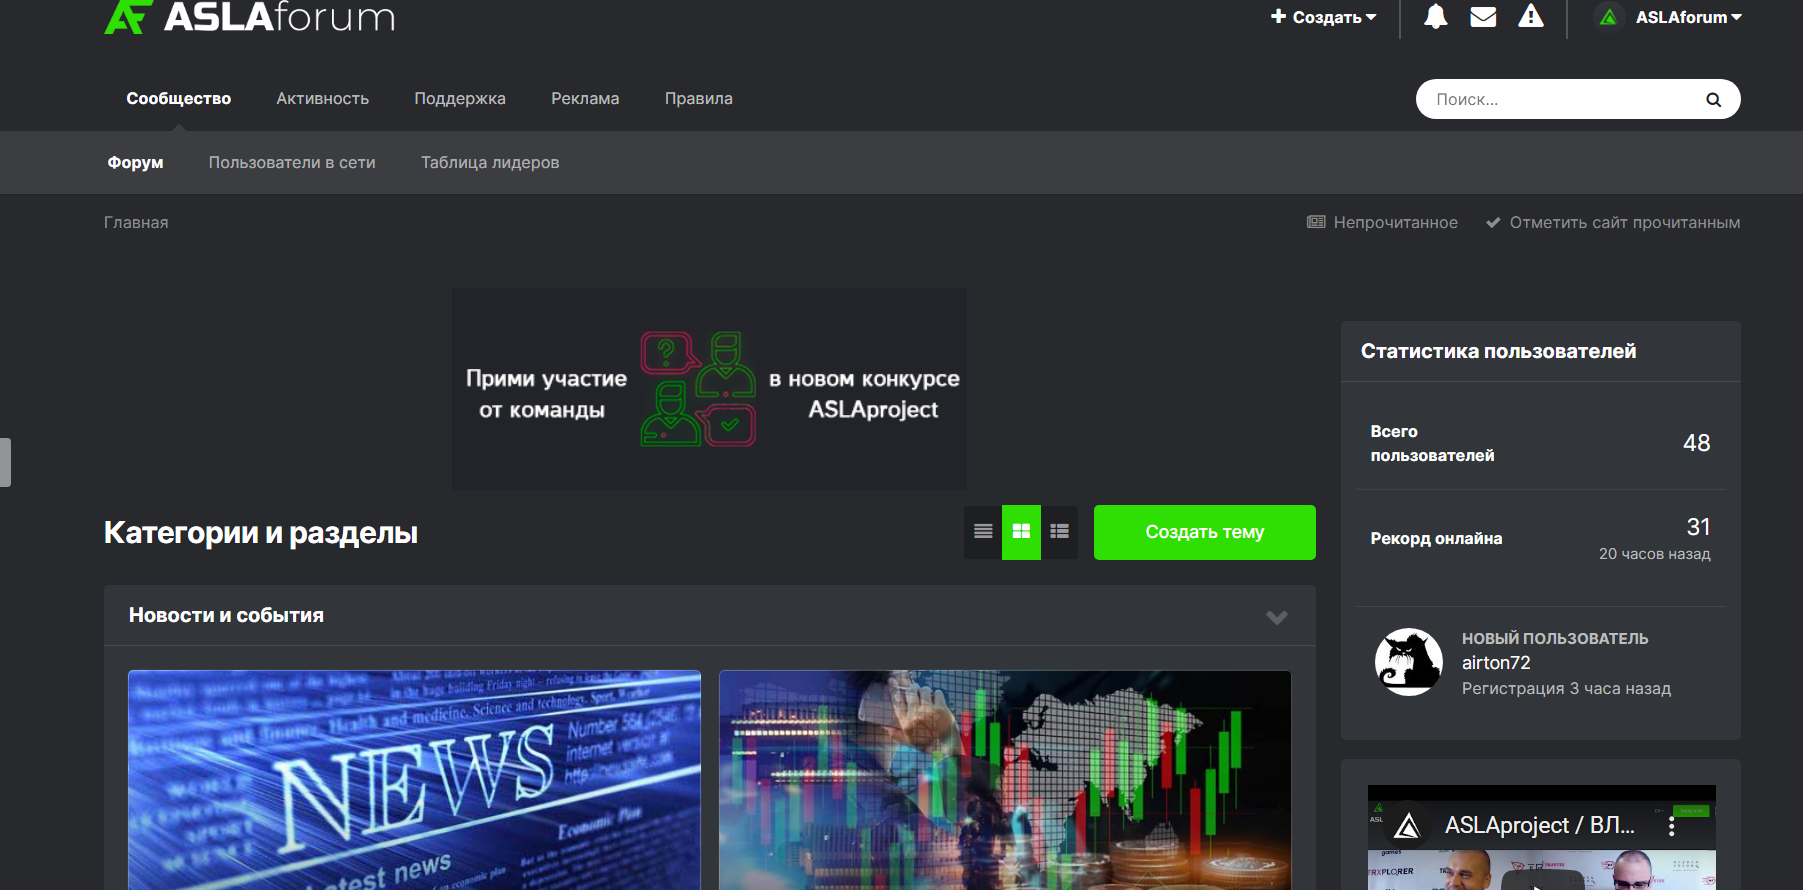Open the Правила tab
The image size is (1803, 890).
(699, 98)
